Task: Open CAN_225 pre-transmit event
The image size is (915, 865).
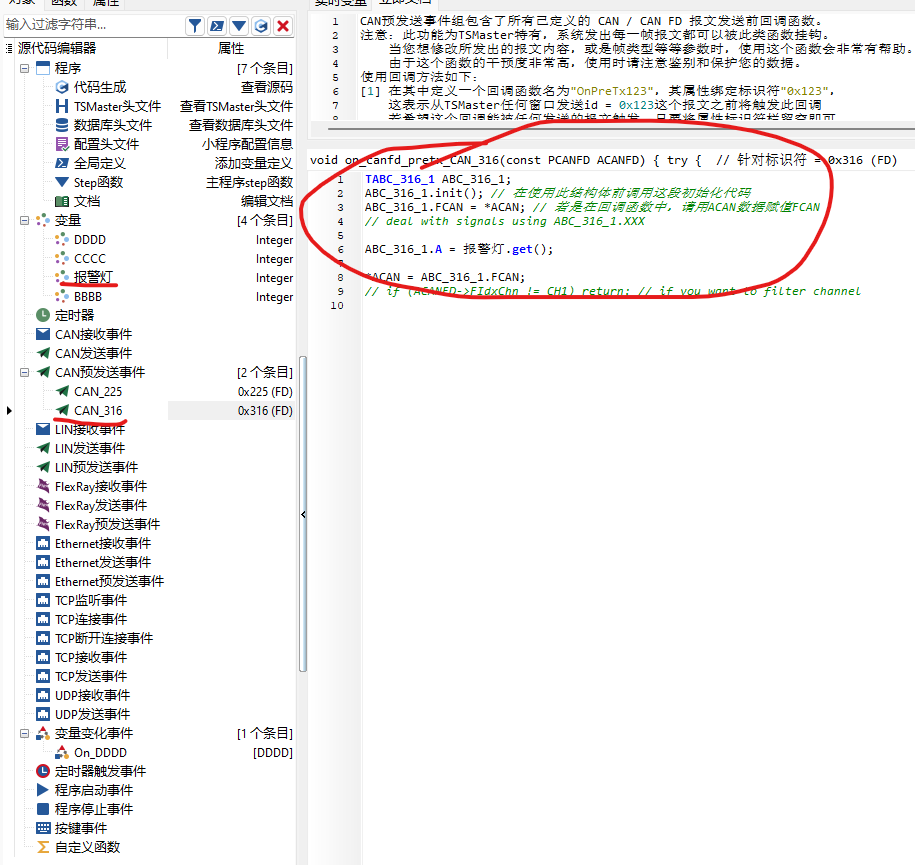Action: (x=98, y=392)
